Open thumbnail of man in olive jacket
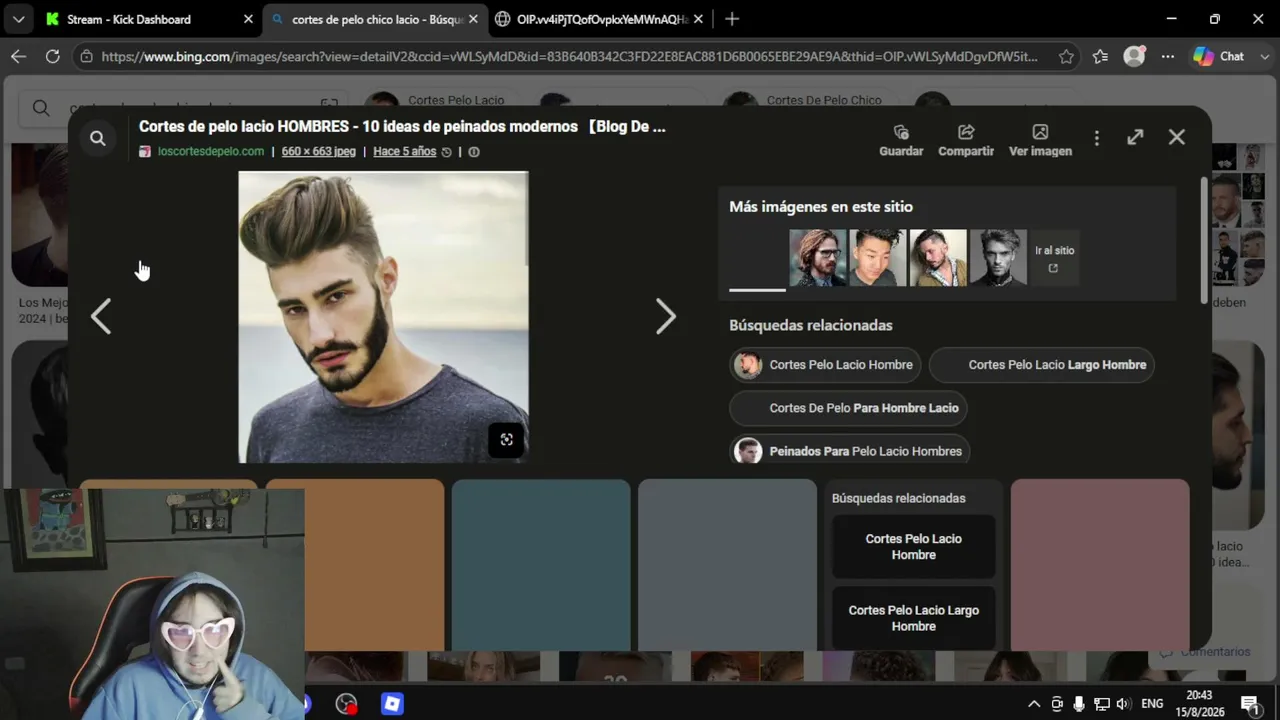 [938, 258]
